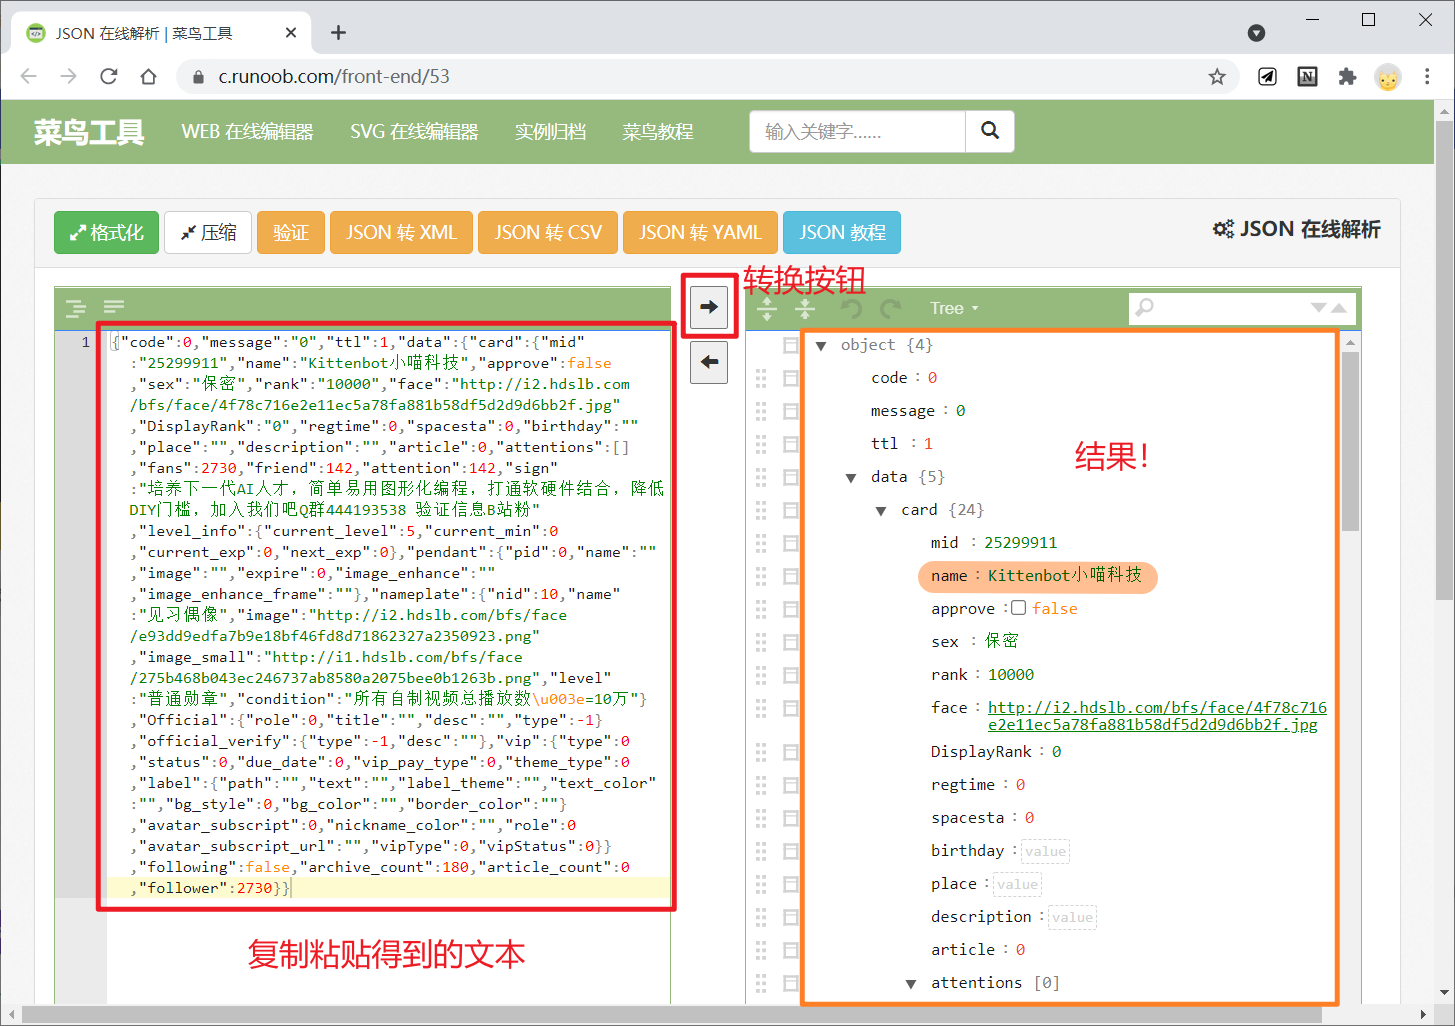This screenshot has height=1026, width=1455.
Task: Expand all fields in tree view
Action: point(767,308)
